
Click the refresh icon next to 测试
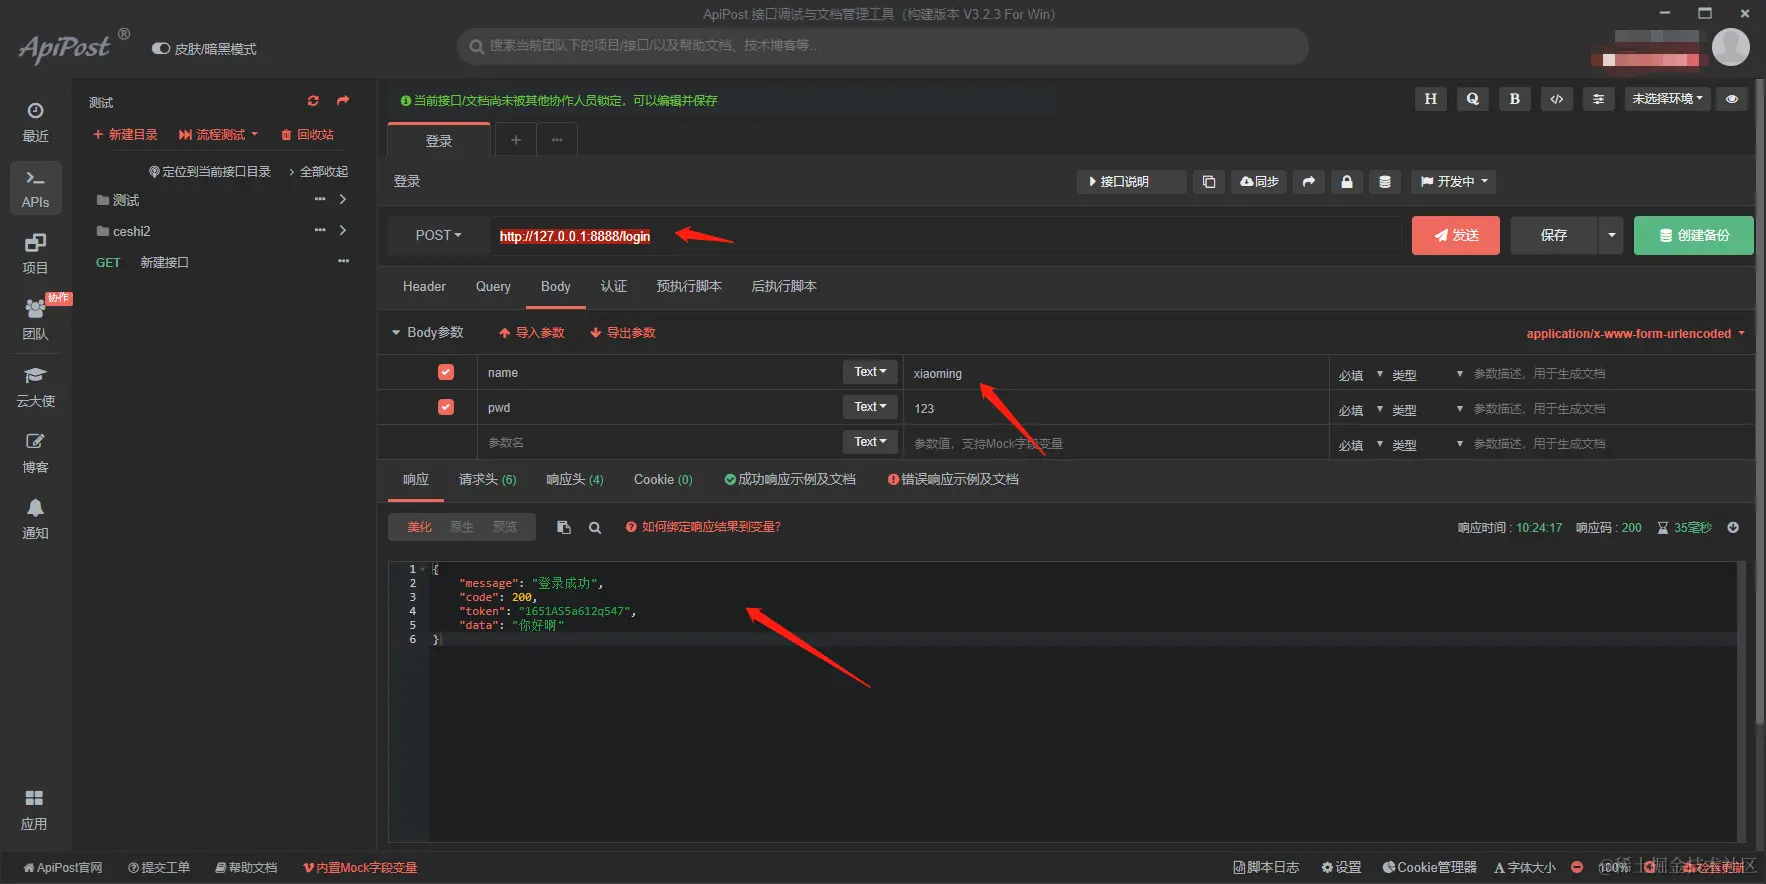pos(313,101)
